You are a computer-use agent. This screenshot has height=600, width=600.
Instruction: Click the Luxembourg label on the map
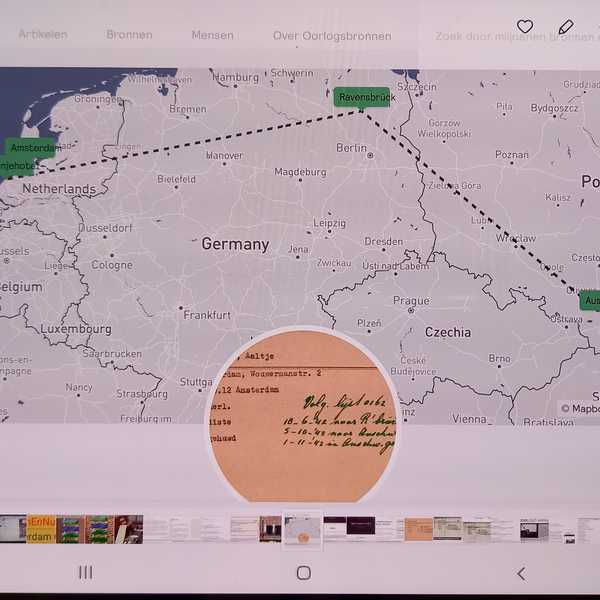(76, 329)
